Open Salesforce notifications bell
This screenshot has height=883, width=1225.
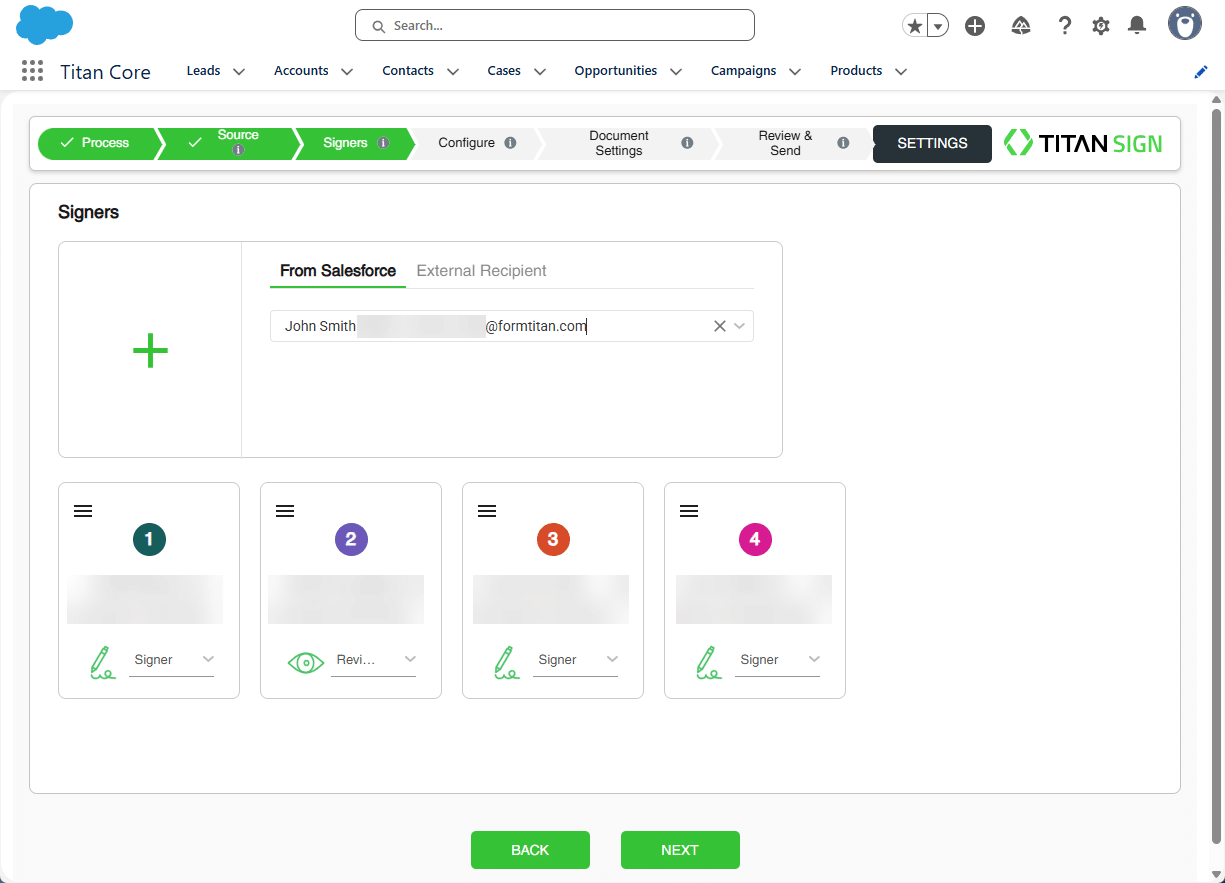click(x=1137, y=25)
